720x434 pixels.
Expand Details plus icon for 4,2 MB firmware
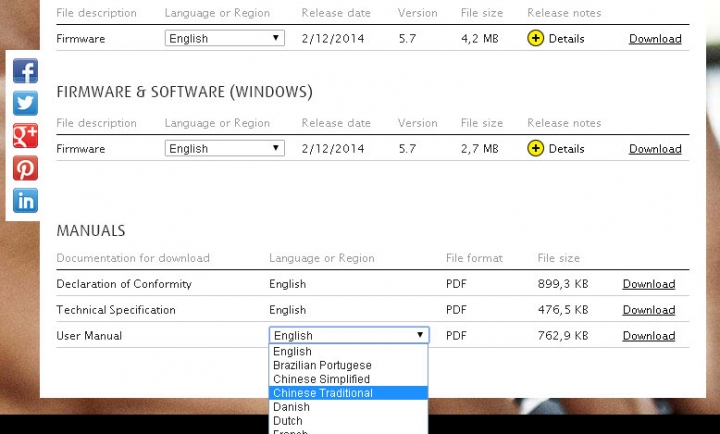535,38
